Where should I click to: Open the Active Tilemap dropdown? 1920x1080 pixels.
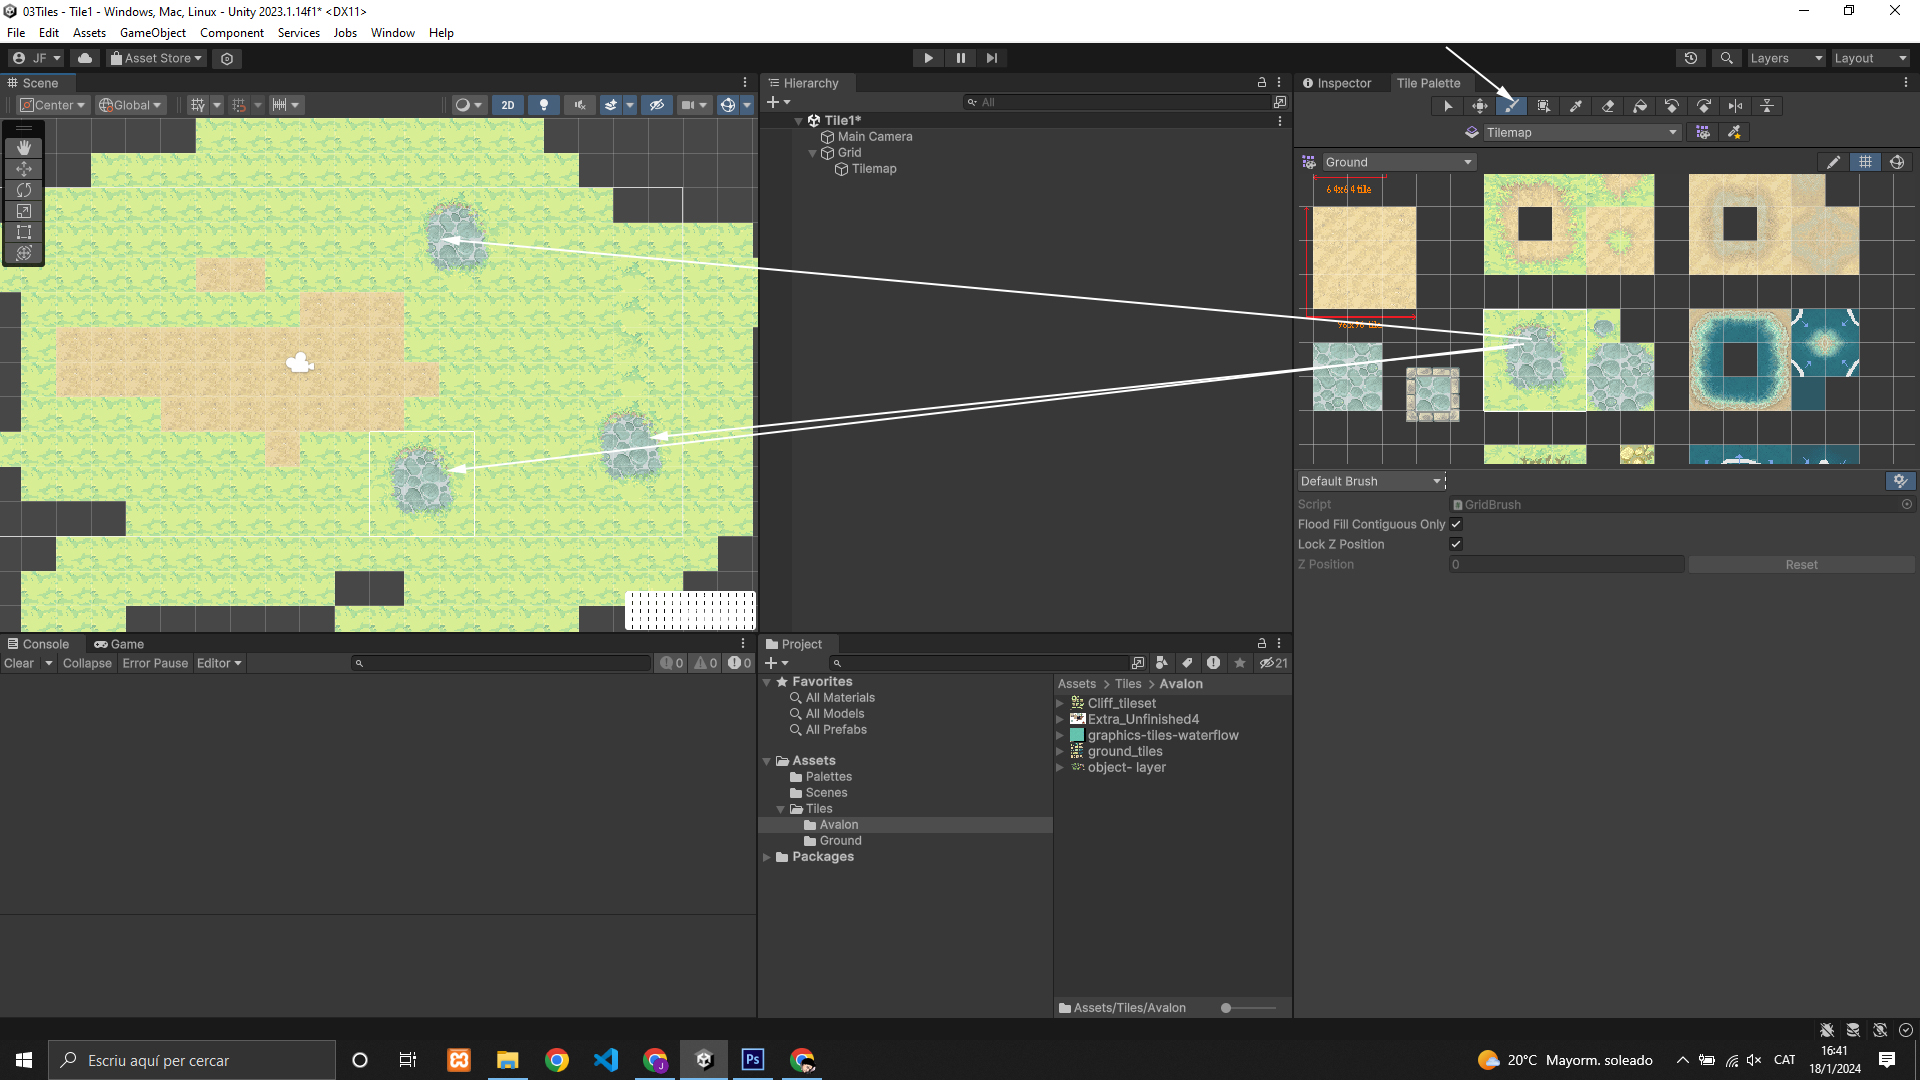[x=1577, y=132]
